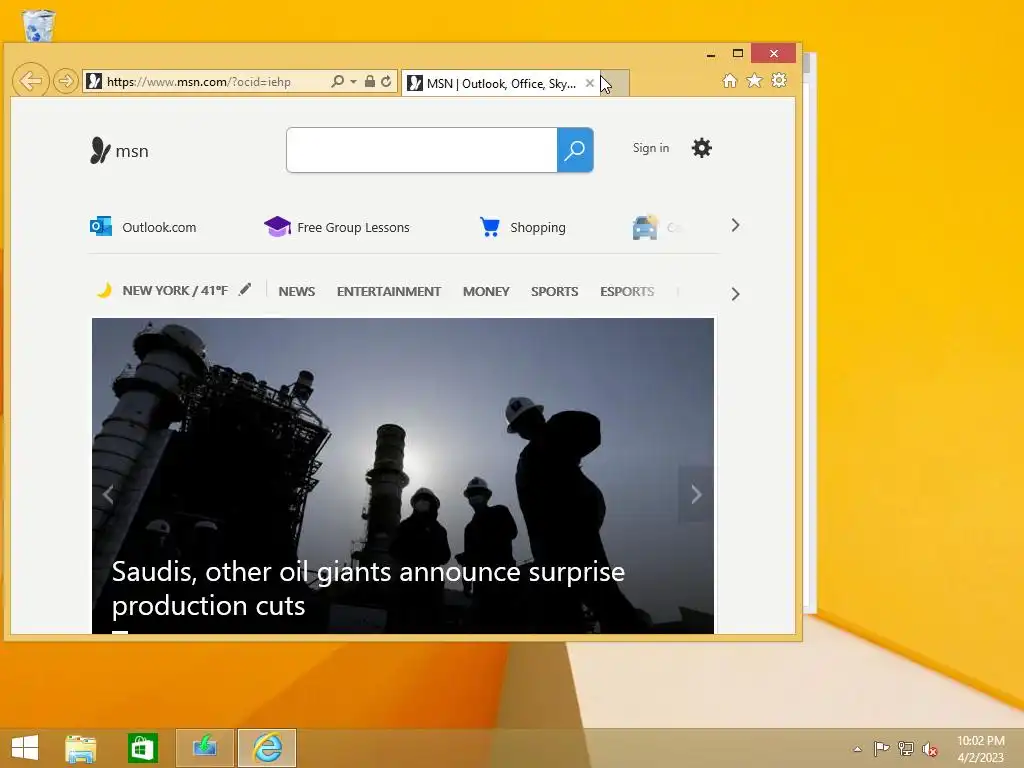This screenshot has width=1024, height=768.
Task: Open the Shopping shortcut link
Action: click(522, 227)
